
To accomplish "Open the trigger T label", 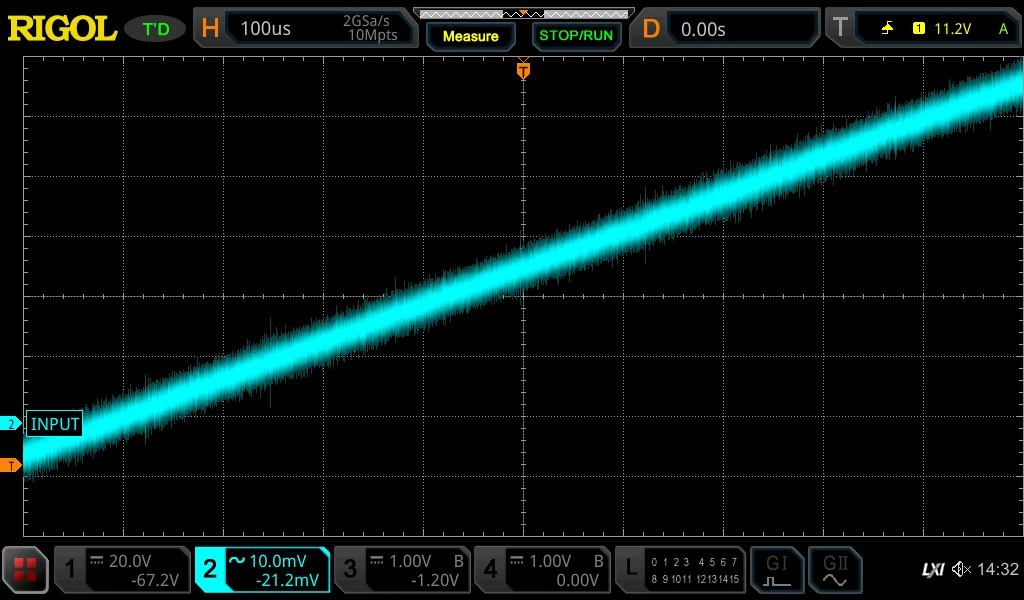I will pos(840,28).
